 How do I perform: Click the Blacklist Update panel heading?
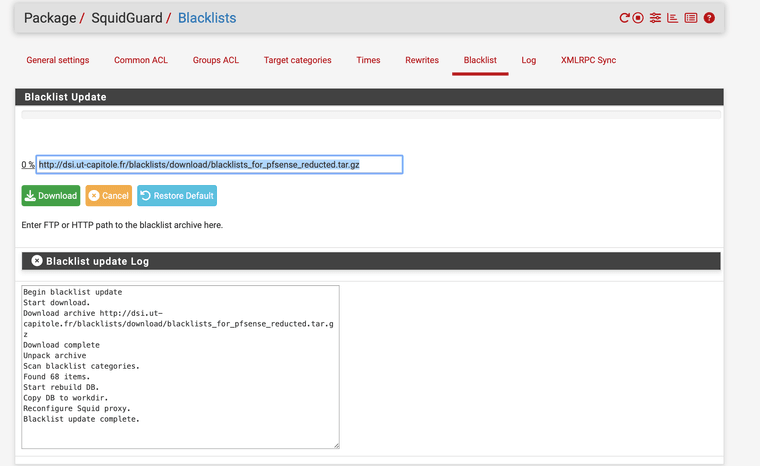(x=65, y=97)
